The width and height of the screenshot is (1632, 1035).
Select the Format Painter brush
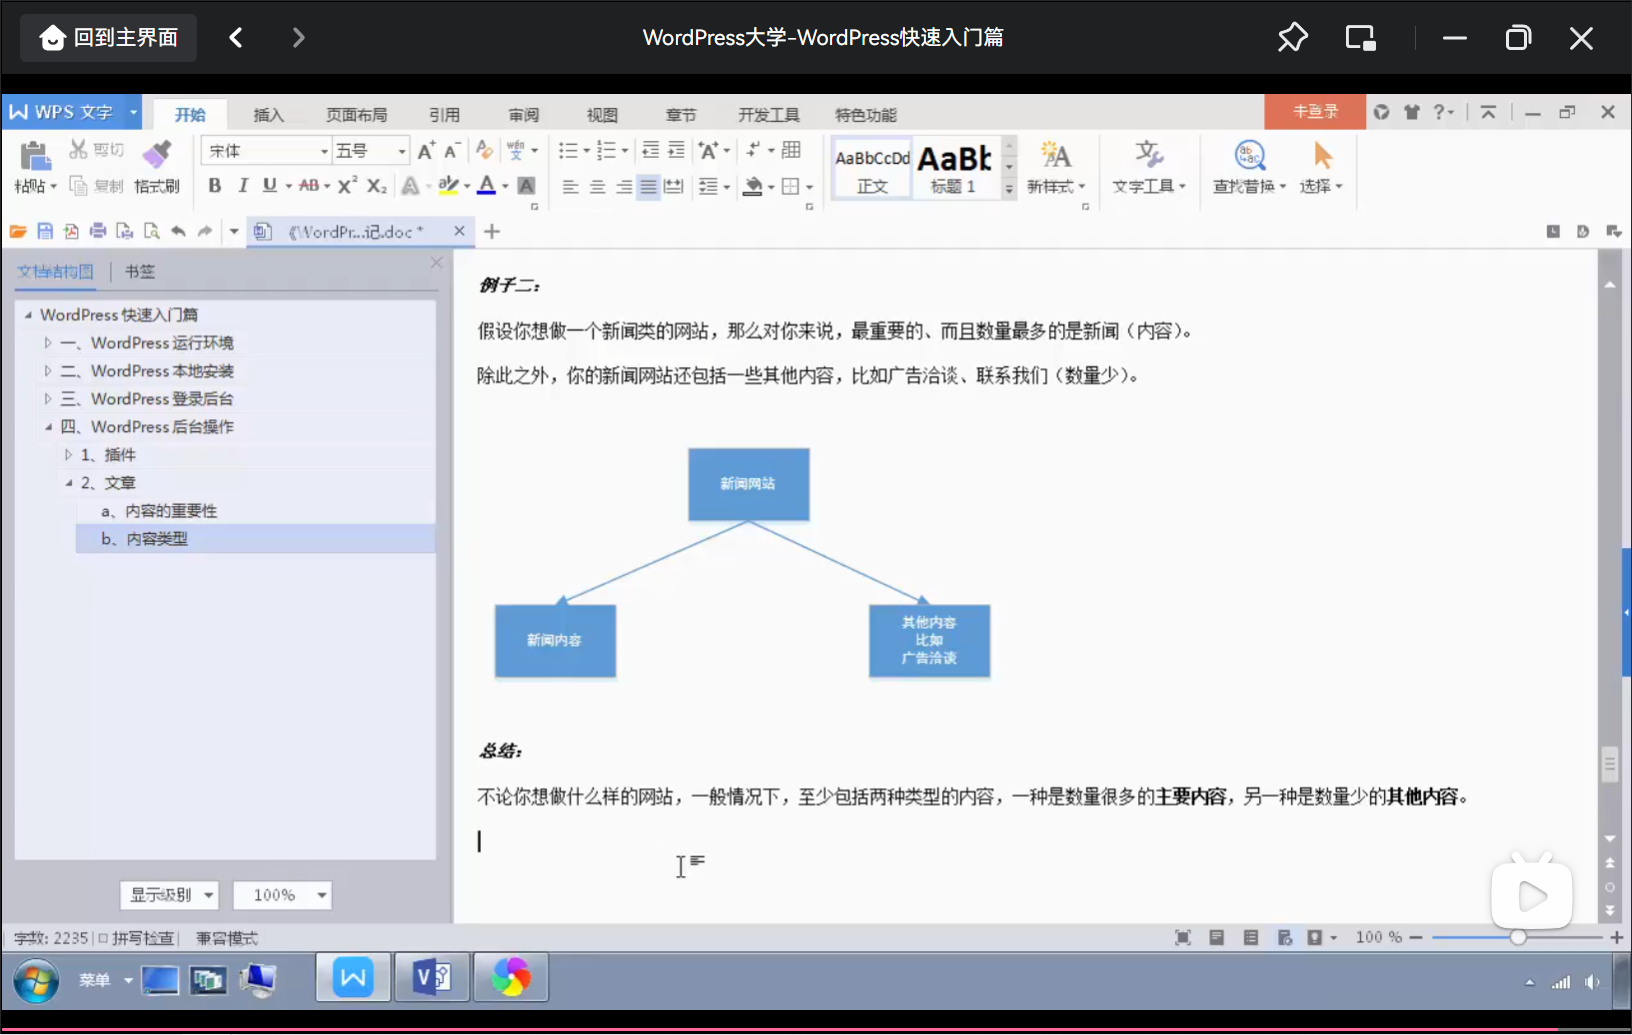[x=156, y=155]
